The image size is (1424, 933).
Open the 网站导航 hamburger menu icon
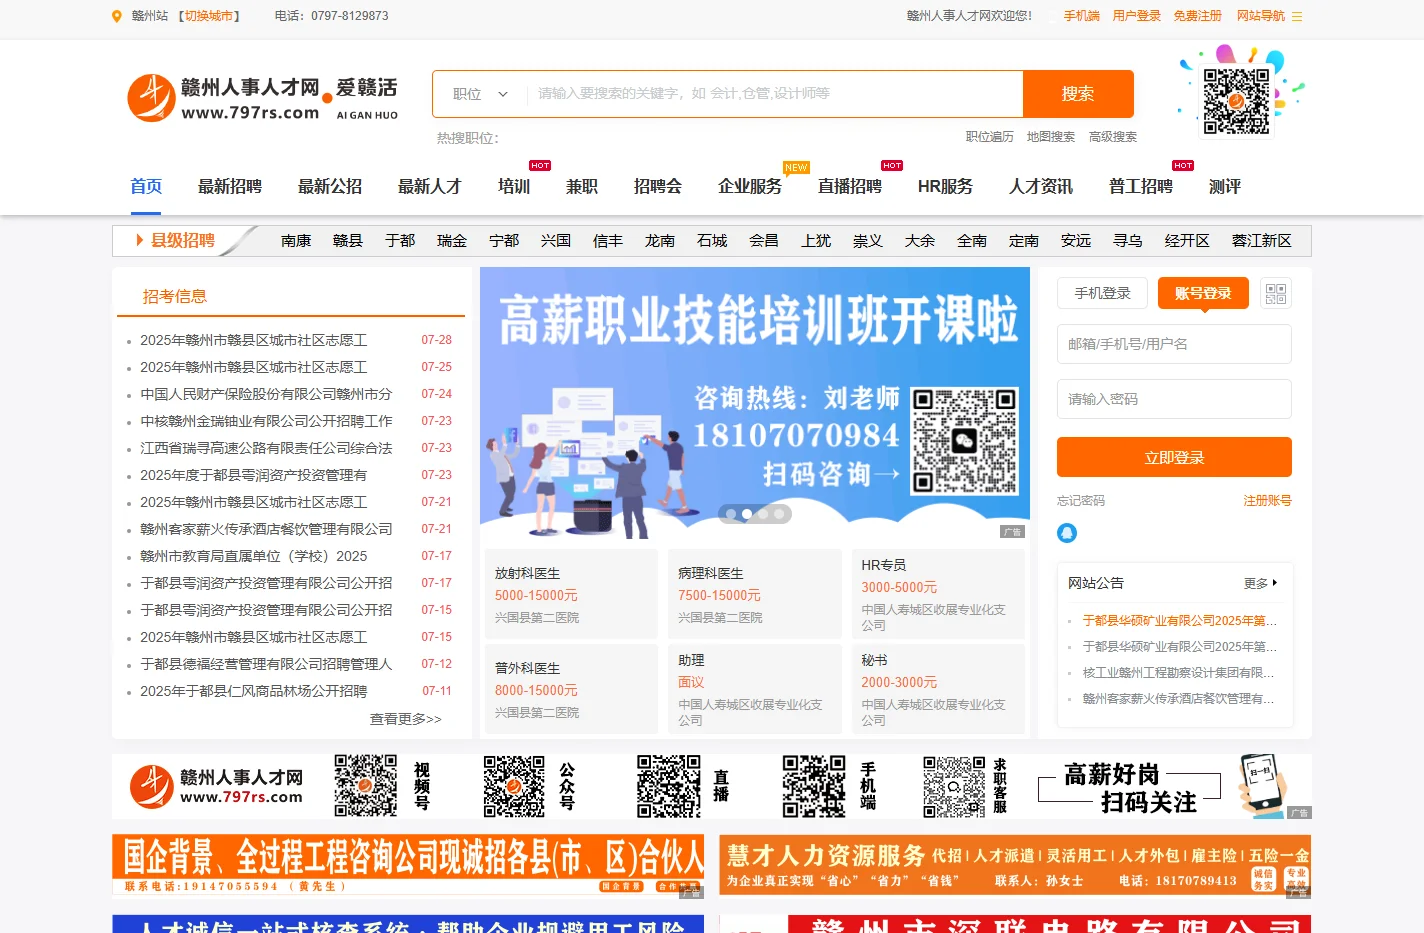pos(1297,16)
